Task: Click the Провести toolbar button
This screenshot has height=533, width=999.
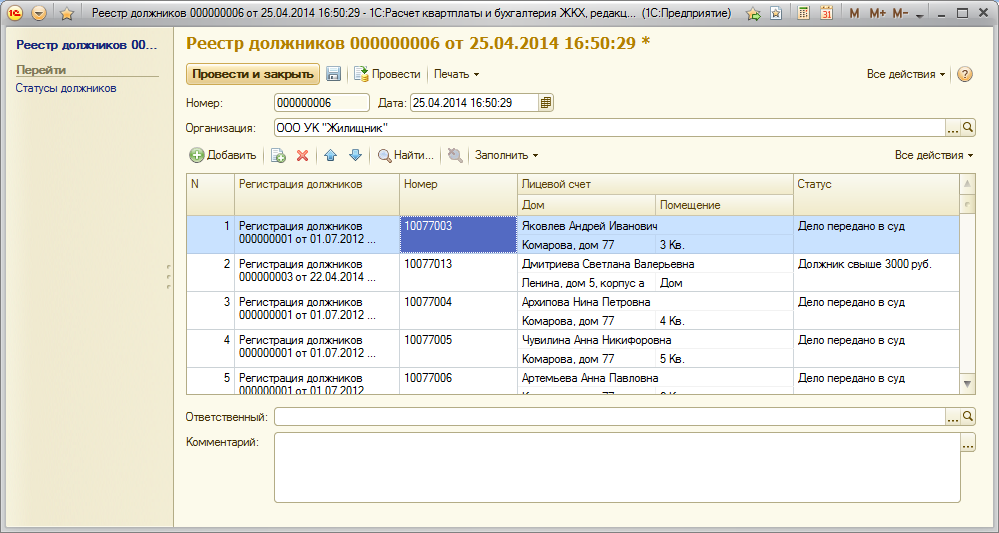Action: 387,75
